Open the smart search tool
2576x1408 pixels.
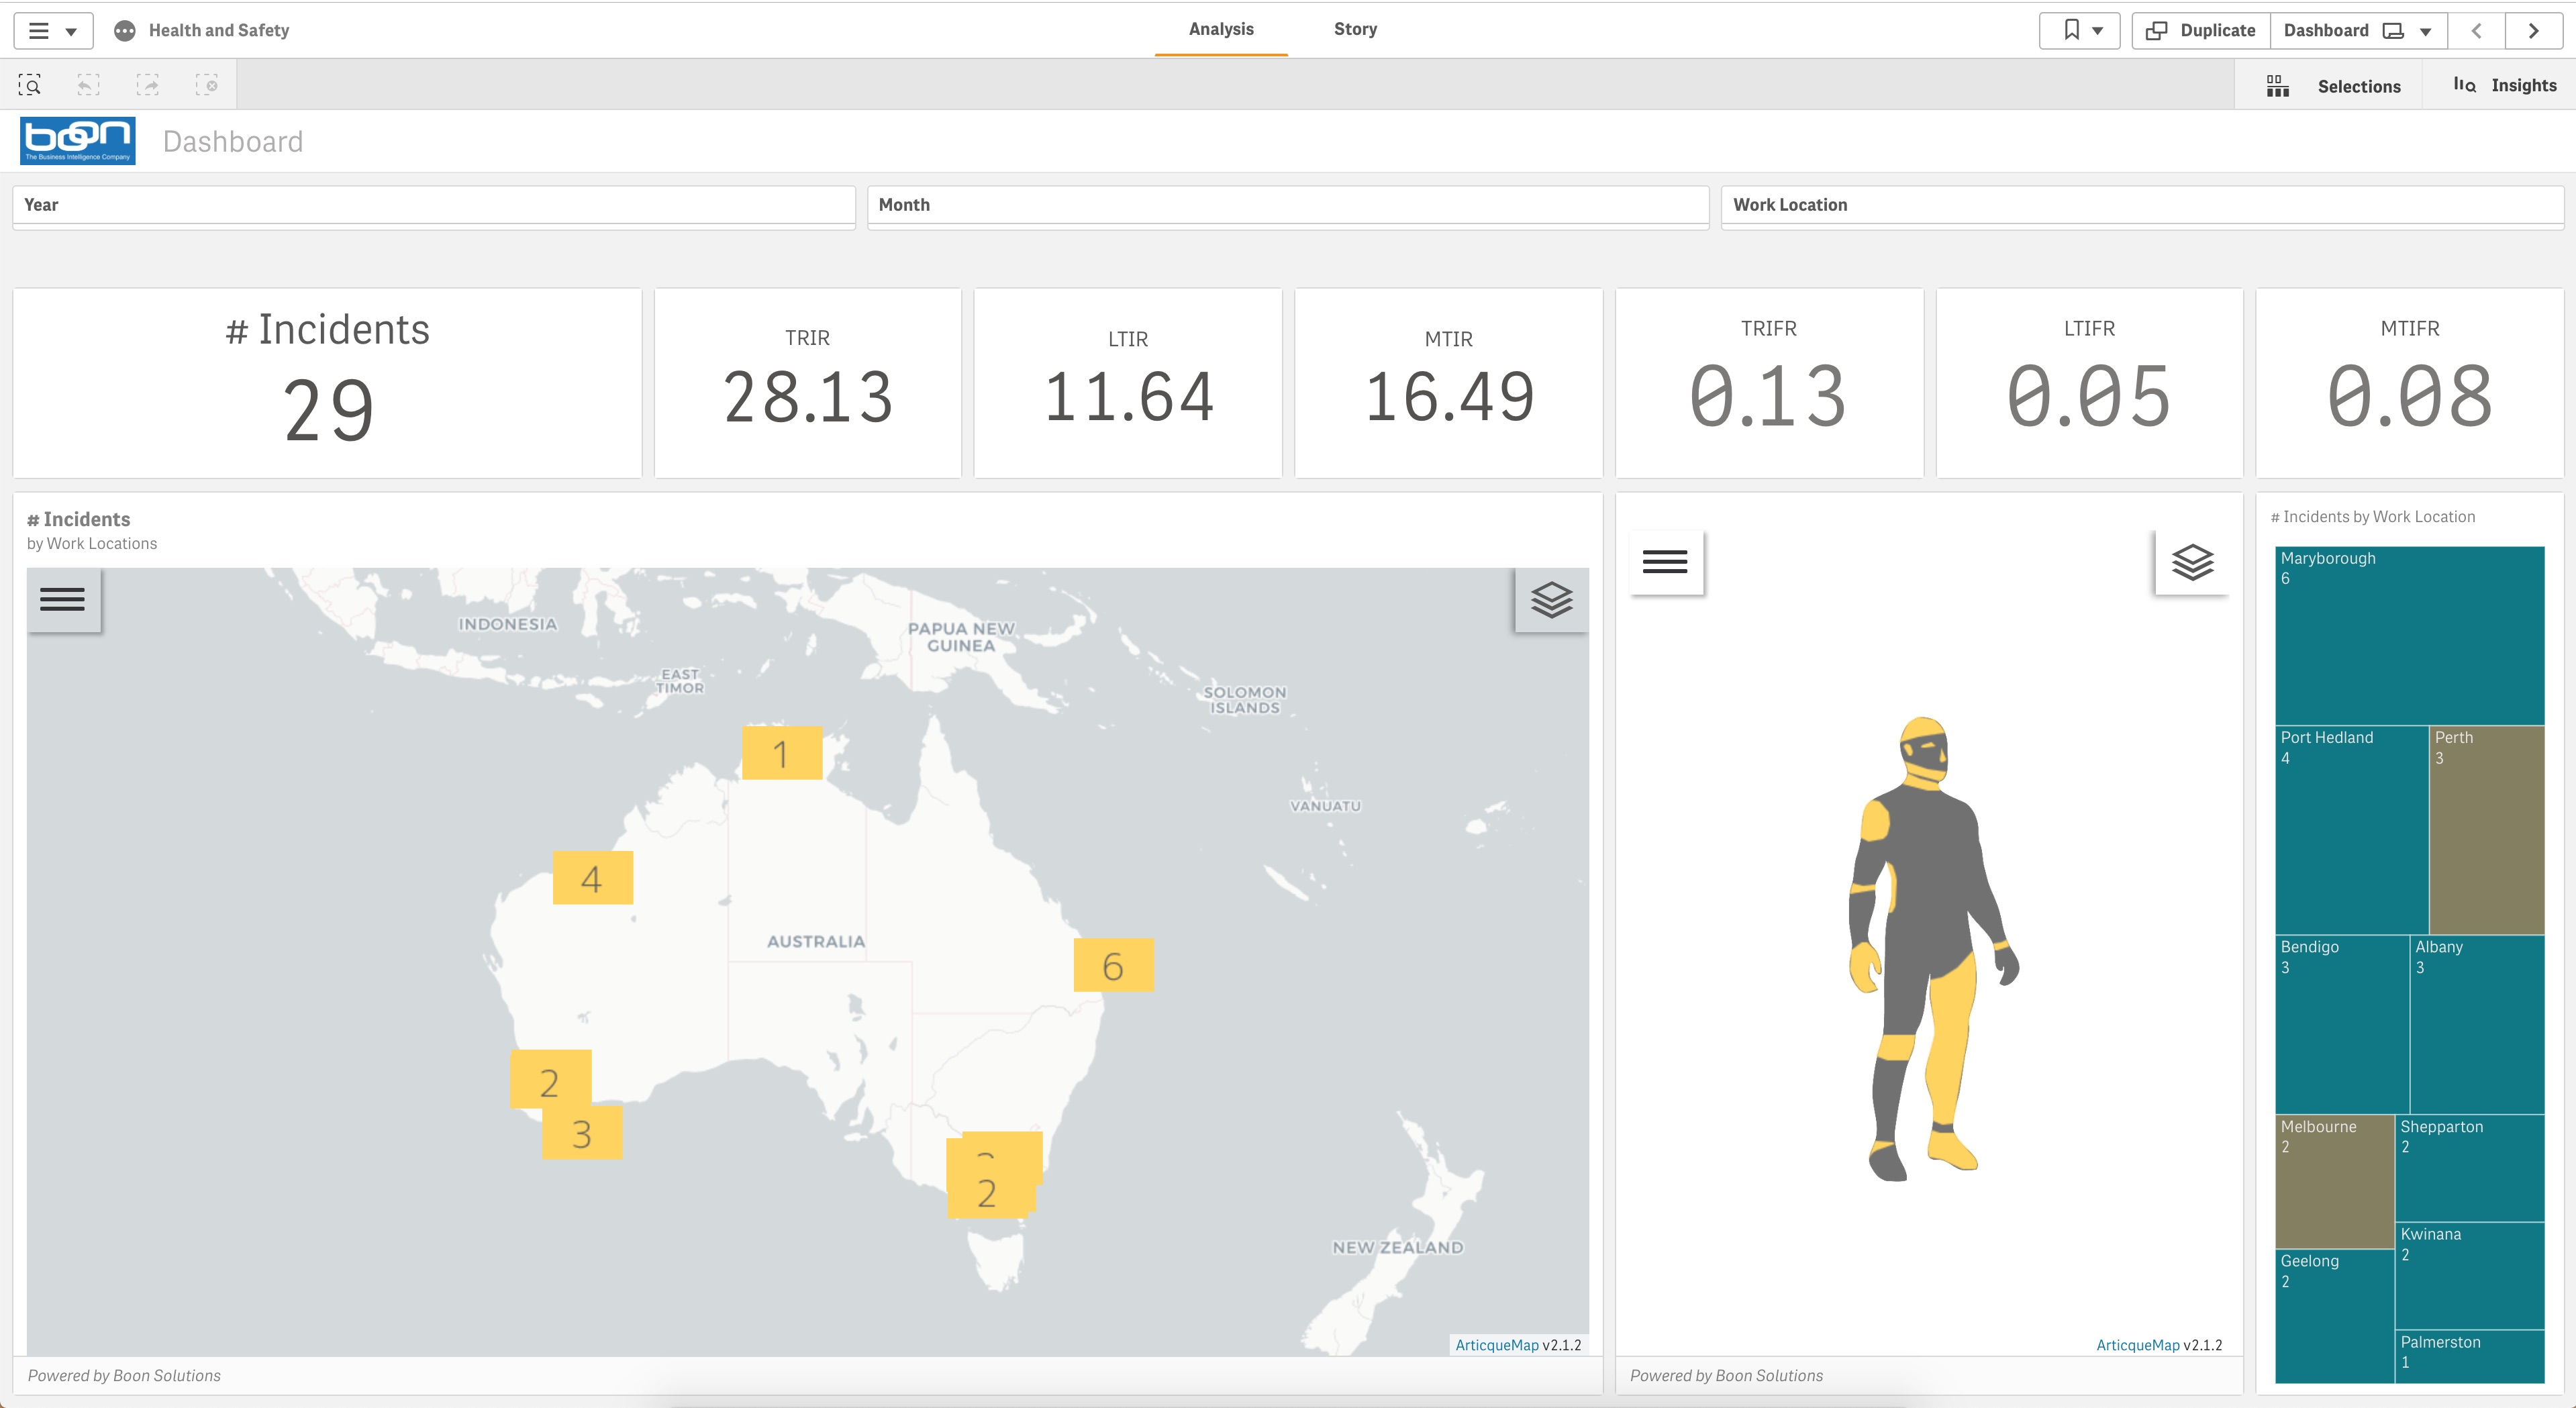pyautogui.click(x=30, y=85)
